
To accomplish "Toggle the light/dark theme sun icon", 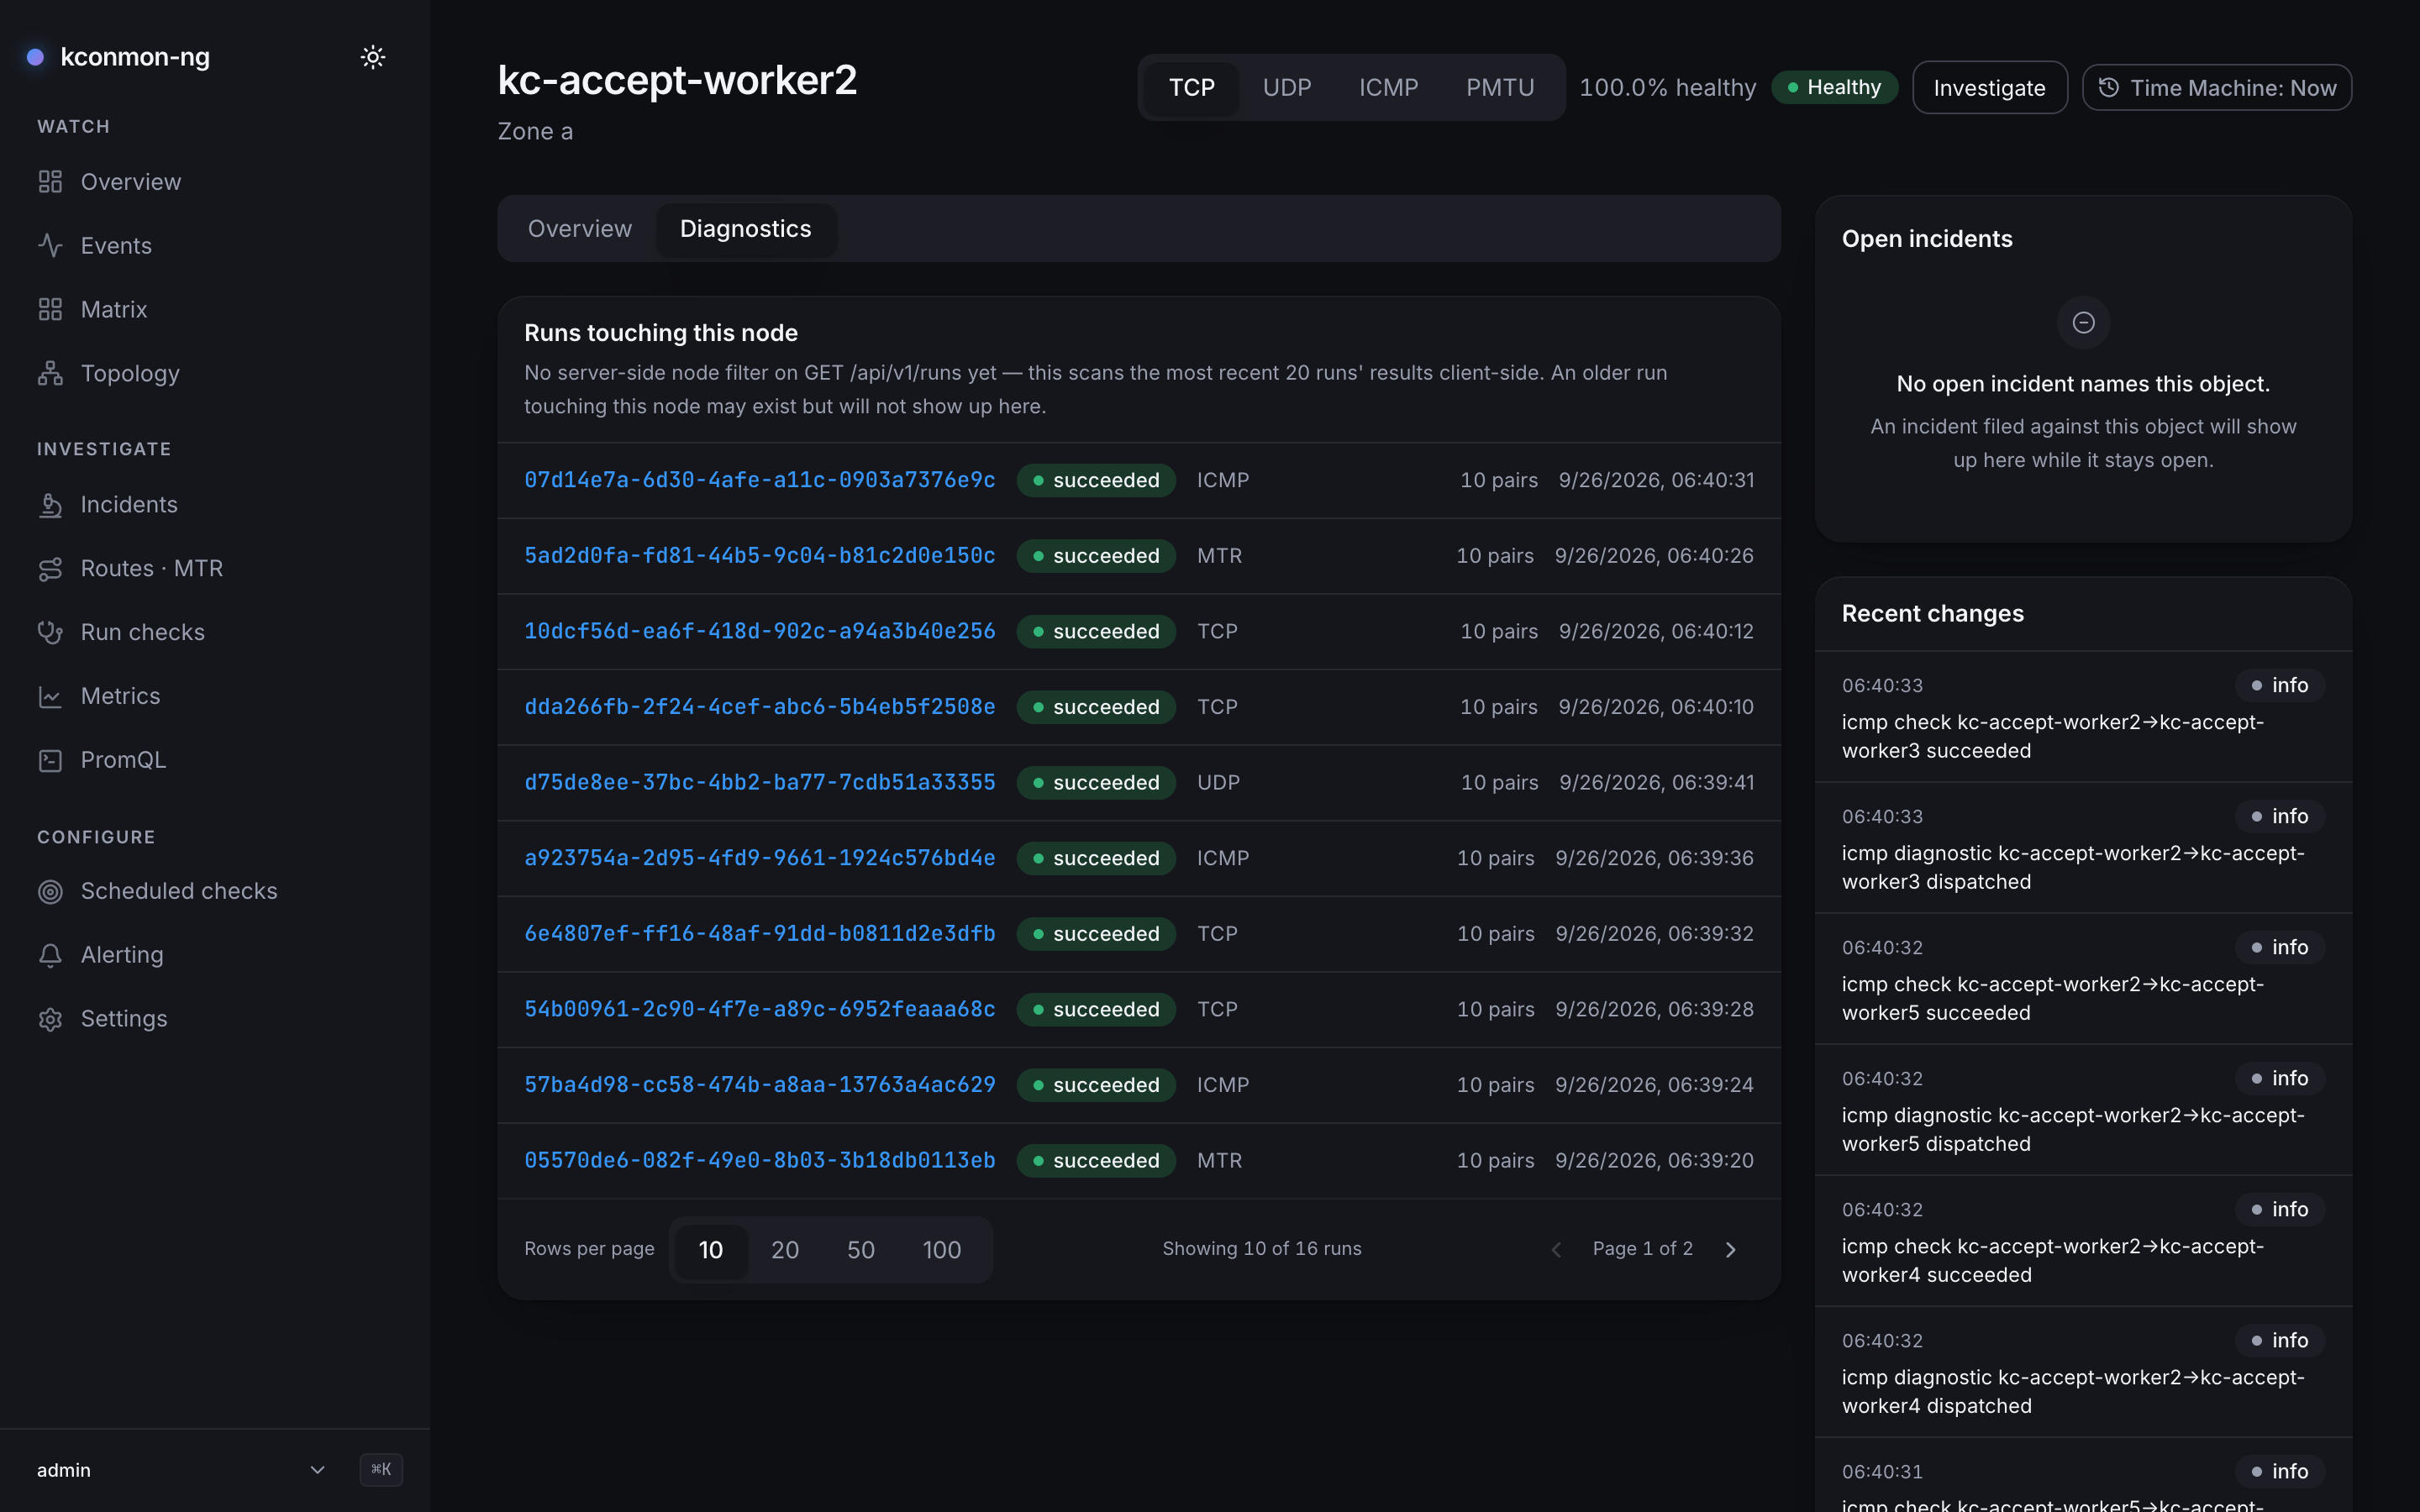I will (x=373, y=57).
